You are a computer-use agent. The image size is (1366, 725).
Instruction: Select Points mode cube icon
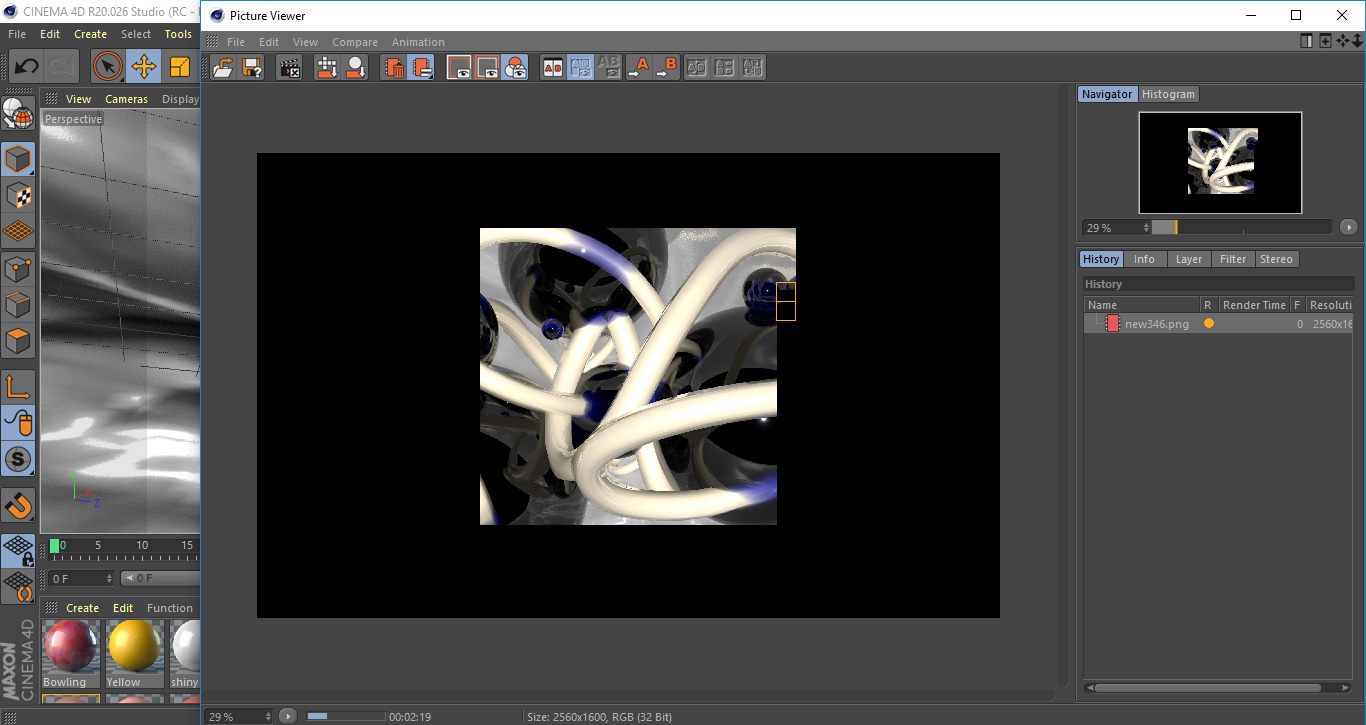pyautogui.click(x=18, y=268)
